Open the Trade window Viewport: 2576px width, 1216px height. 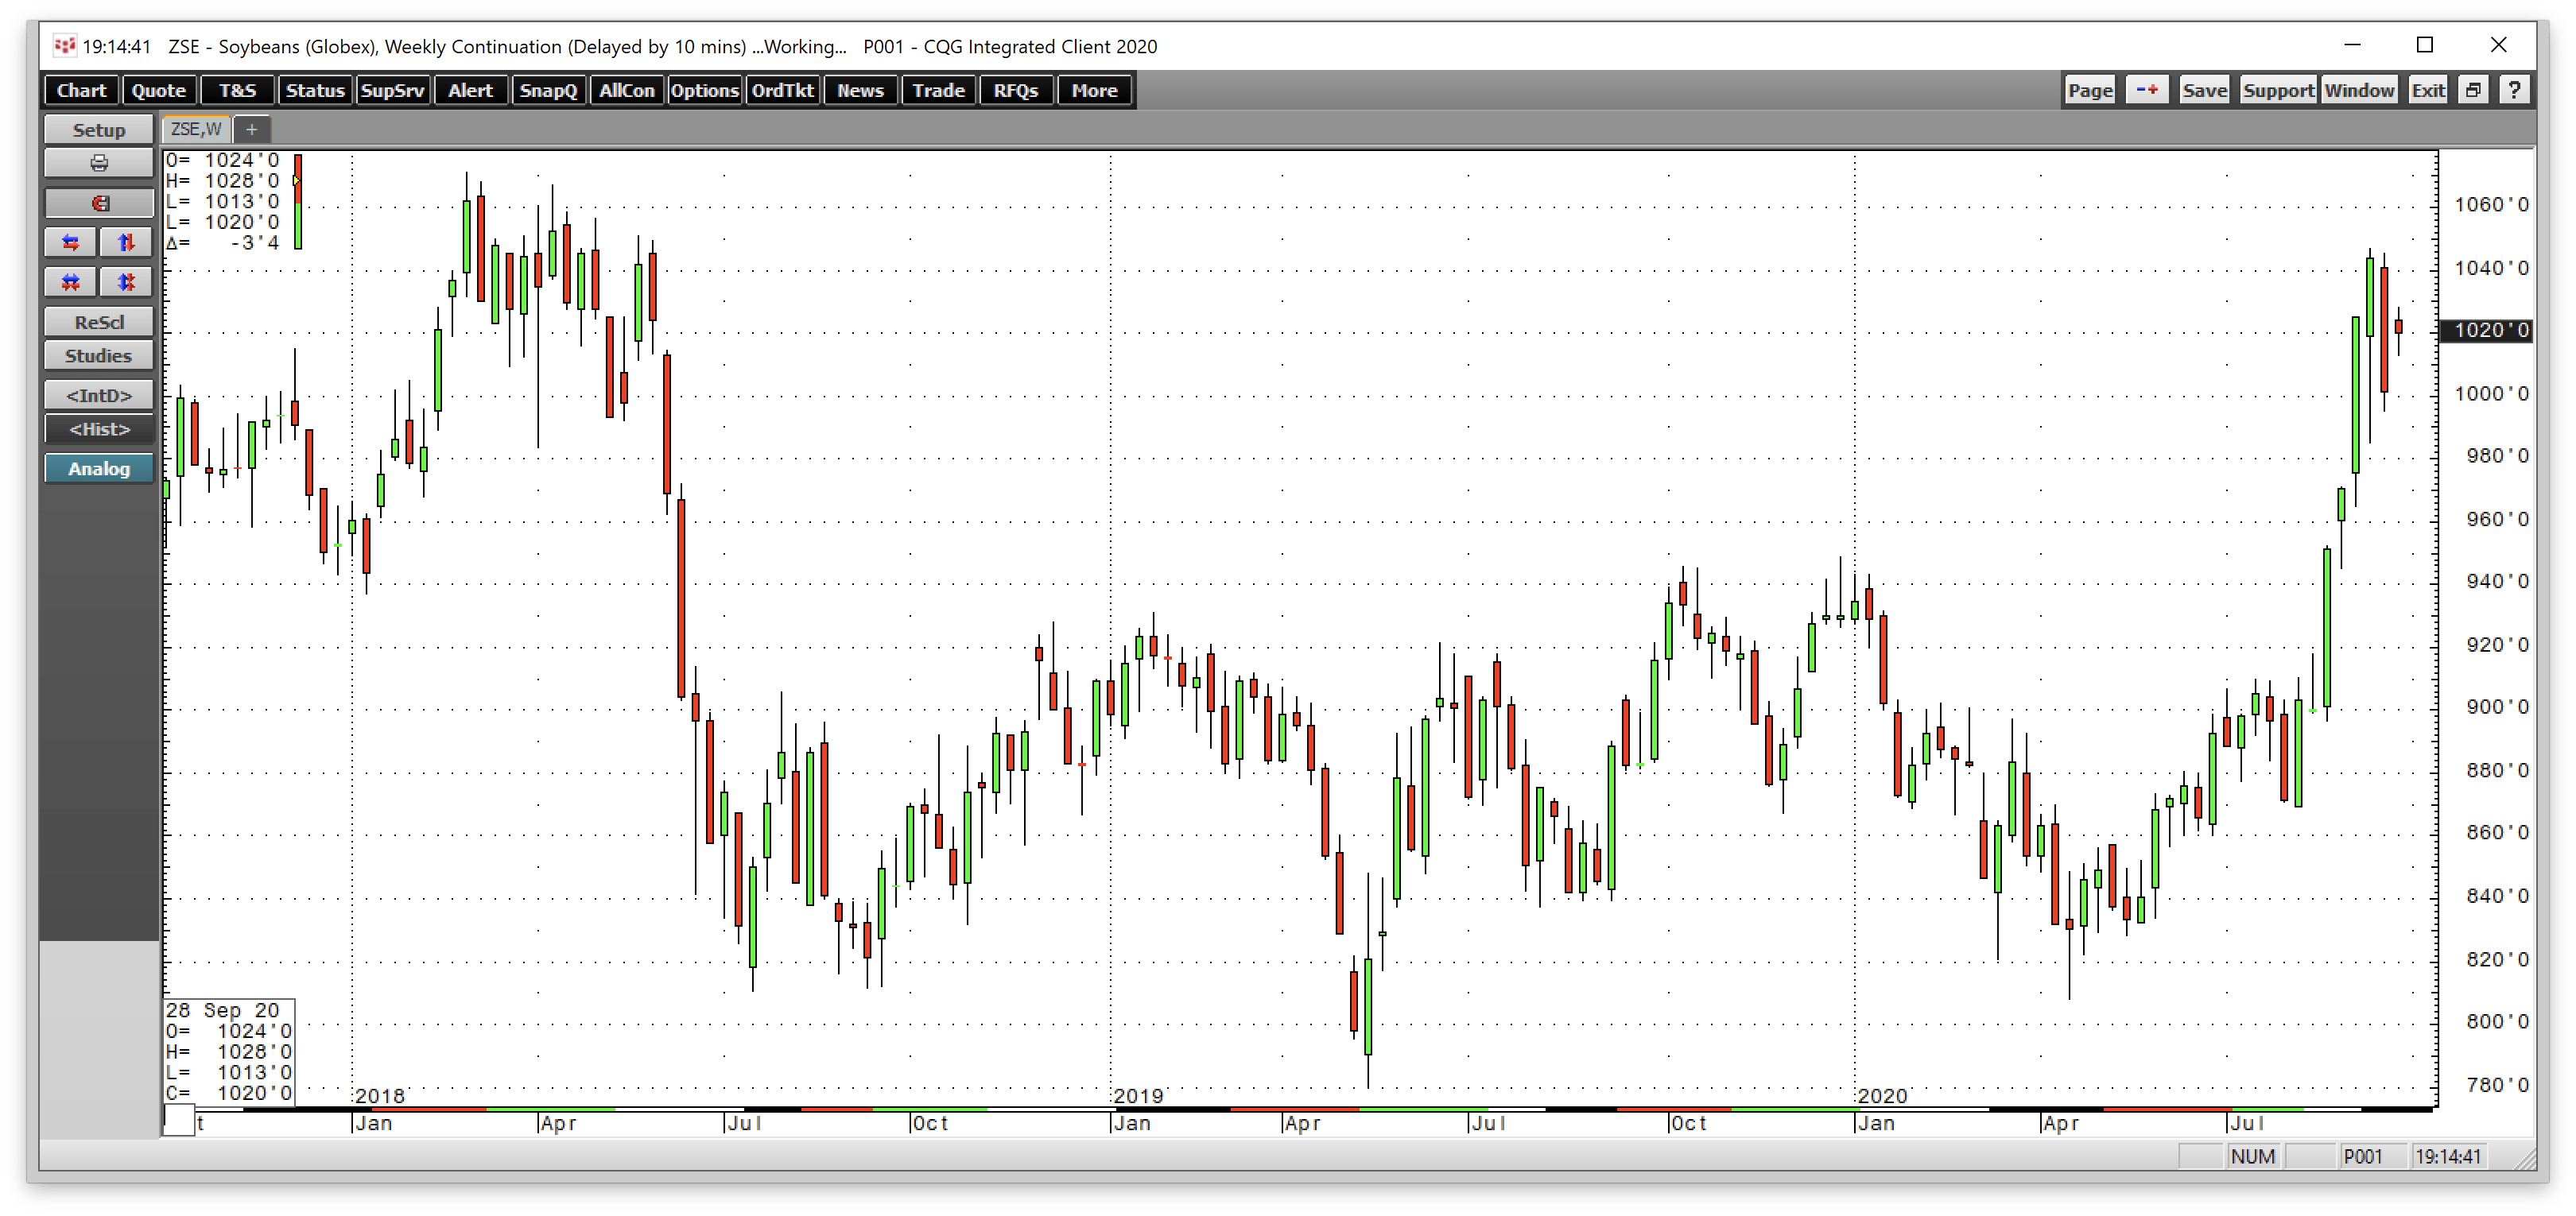click(938, 90)
